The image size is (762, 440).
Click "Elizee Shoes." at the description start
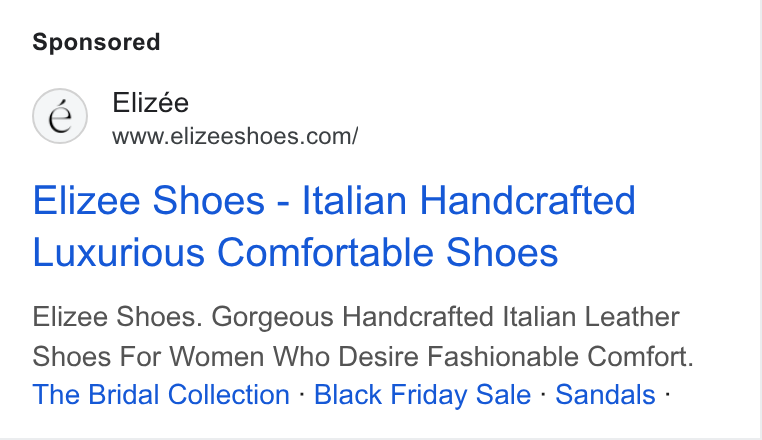pyautogui.click(x=117, y=317)
